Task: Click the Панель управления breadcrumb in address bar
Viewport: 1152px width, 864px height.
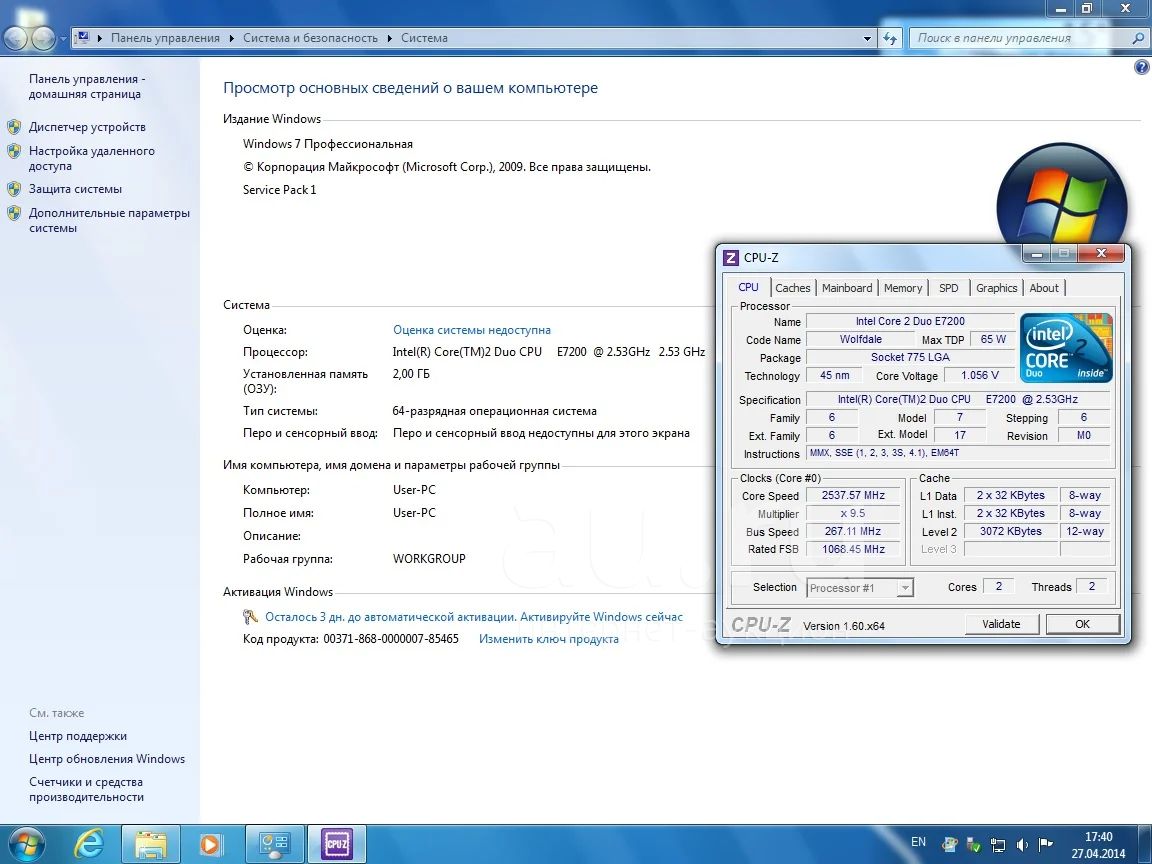Action: pos(165,38)
